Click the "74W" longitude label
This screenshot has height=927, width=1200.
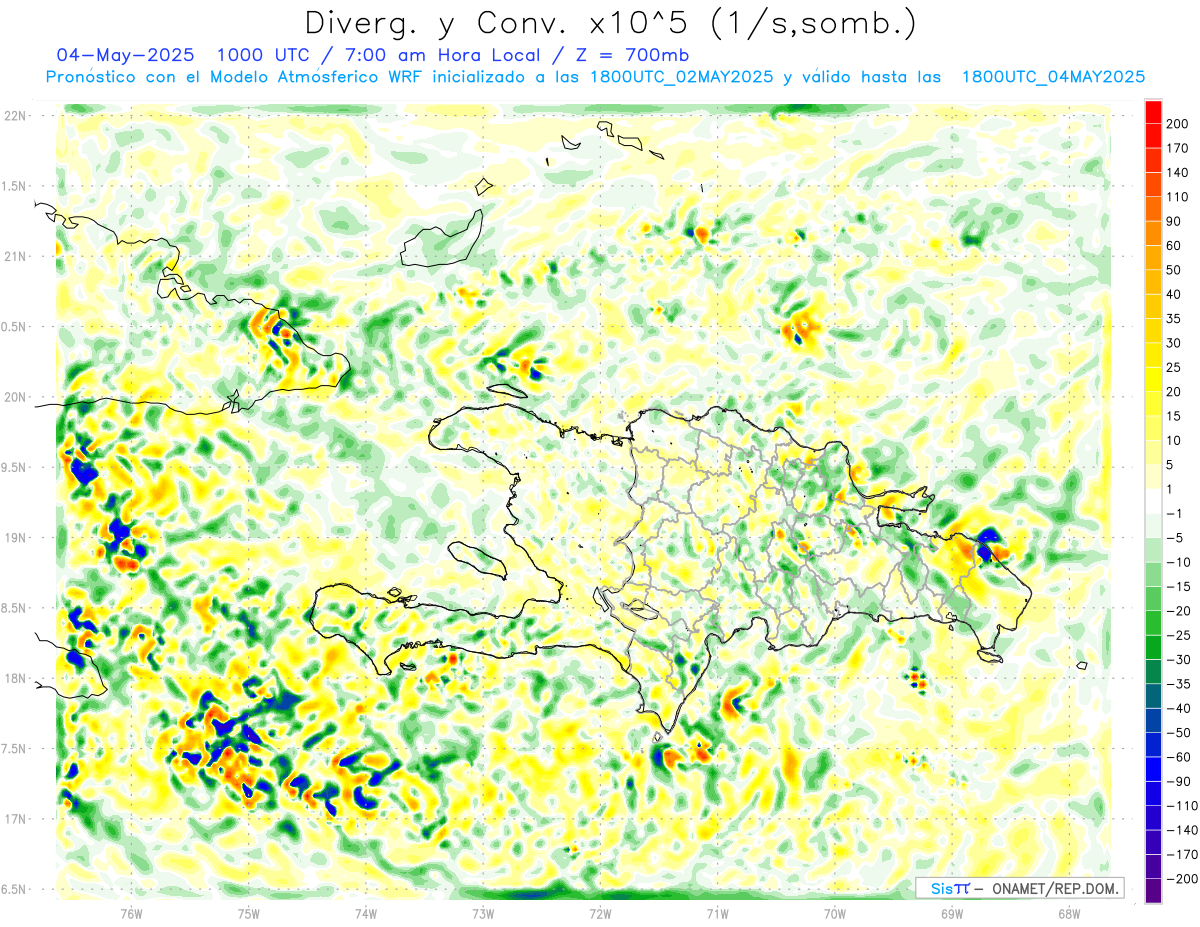coord(366,913)
